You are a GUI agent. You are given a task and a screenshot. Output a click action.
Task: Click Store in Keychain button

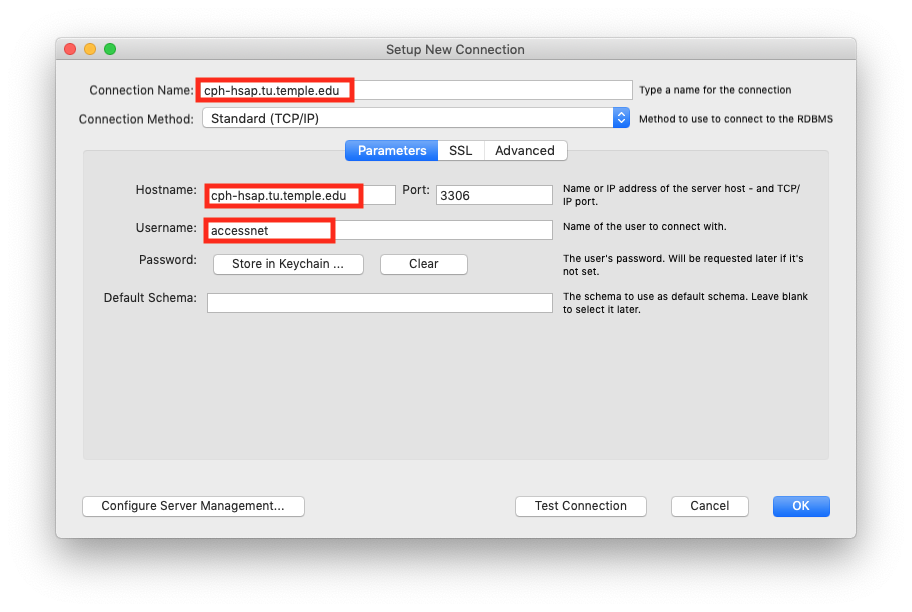click(288, 264)
